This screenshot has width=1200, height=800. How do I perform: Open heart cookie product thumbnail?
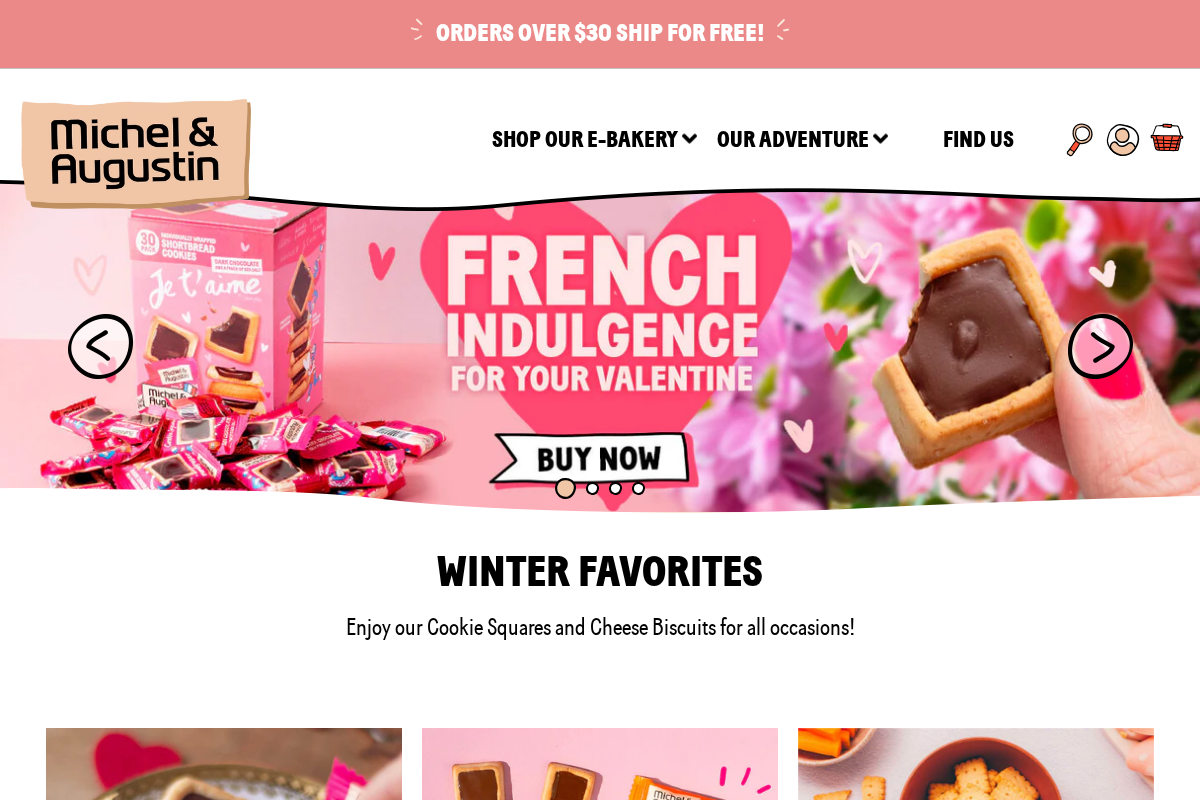224,764
